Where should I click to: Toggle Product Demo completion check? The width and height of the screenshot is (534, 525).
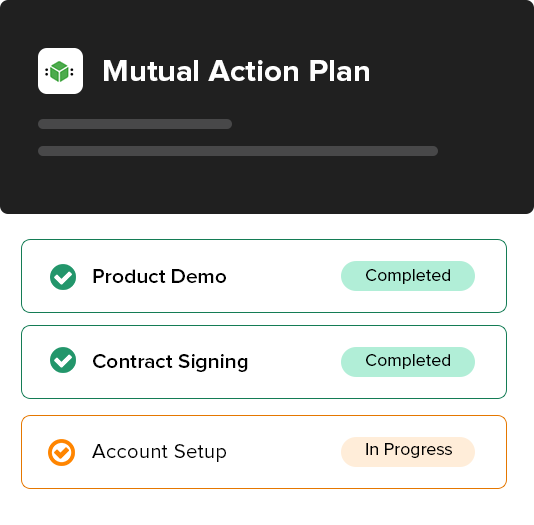click(x=63, y=277)
